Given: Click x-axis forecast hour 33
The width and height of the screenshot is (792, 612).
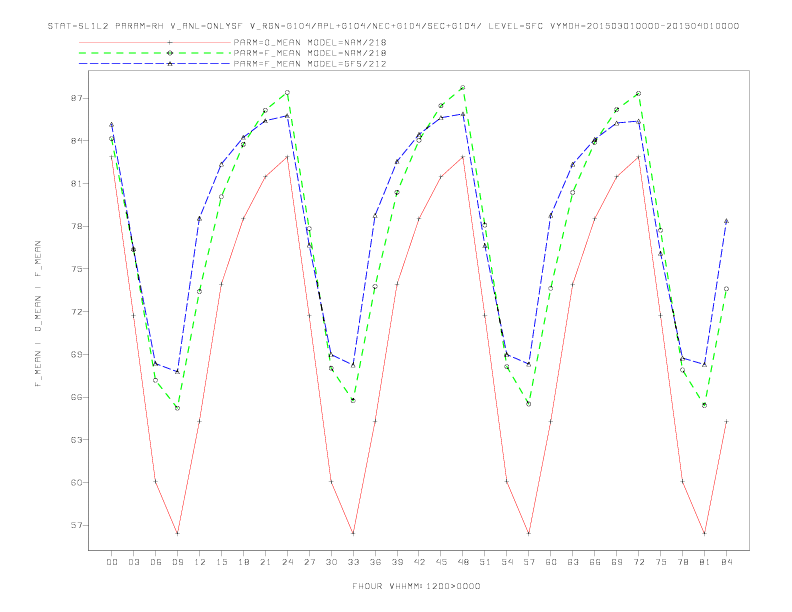Looking at the screenshot, I should [x=353, y=562].
